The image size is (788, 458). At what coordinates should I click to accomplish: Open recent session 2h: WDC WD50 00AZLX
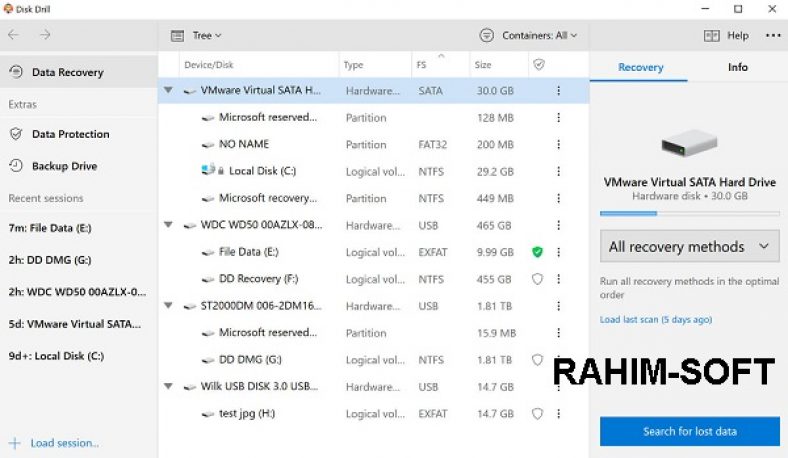tap(77, 292)
